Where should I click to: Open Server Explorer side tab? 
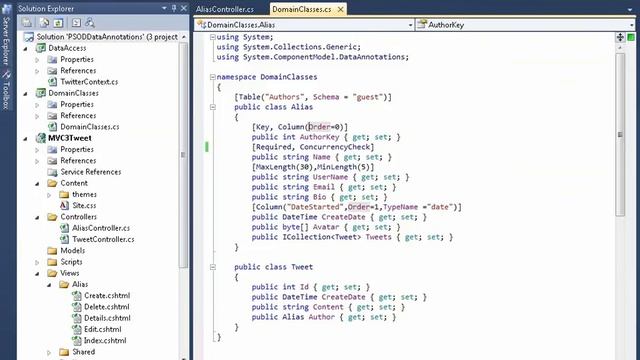6,34
